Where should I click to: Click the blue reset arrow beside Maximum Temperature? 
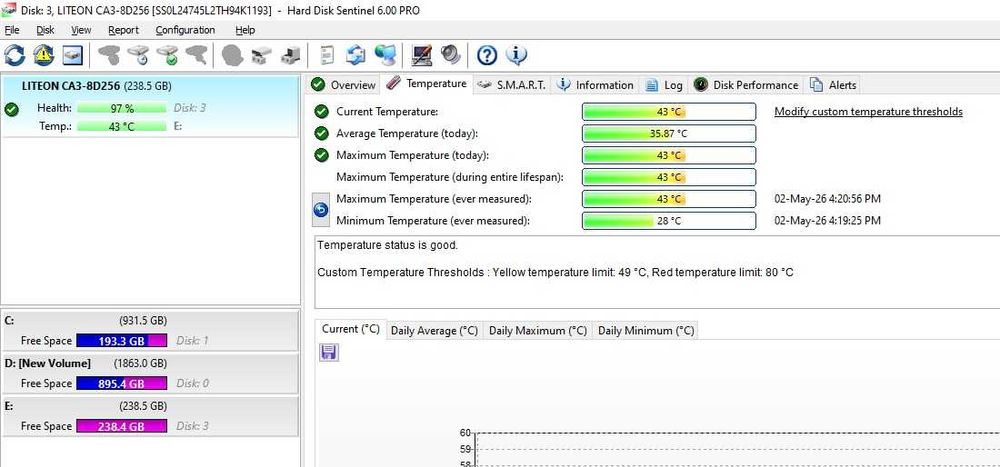coord(321,209)
